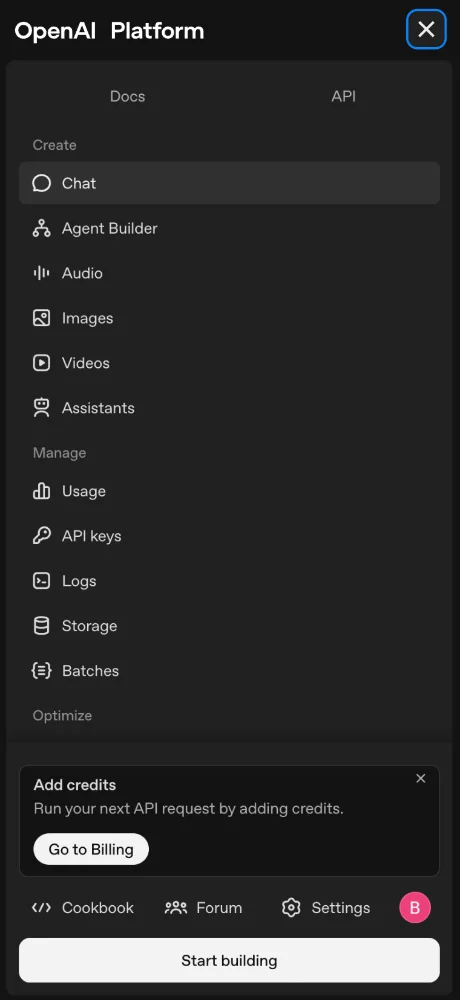Open Assistants using the robot icon

(41, 408)
